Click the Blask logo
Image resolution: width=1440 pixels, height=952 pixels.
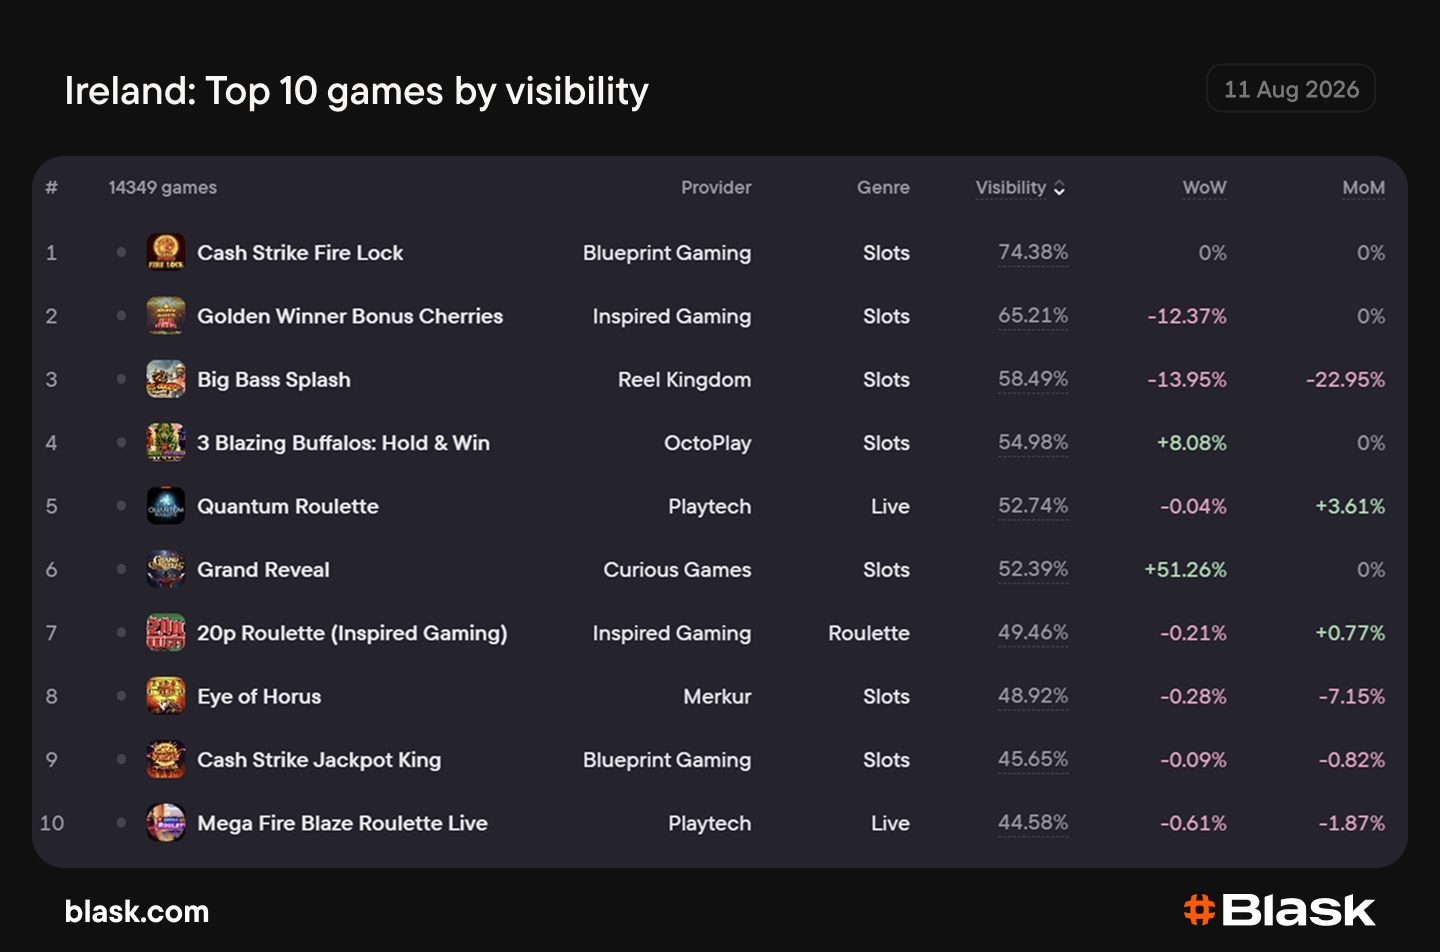pyautogui.click(x=1279, y=910)
